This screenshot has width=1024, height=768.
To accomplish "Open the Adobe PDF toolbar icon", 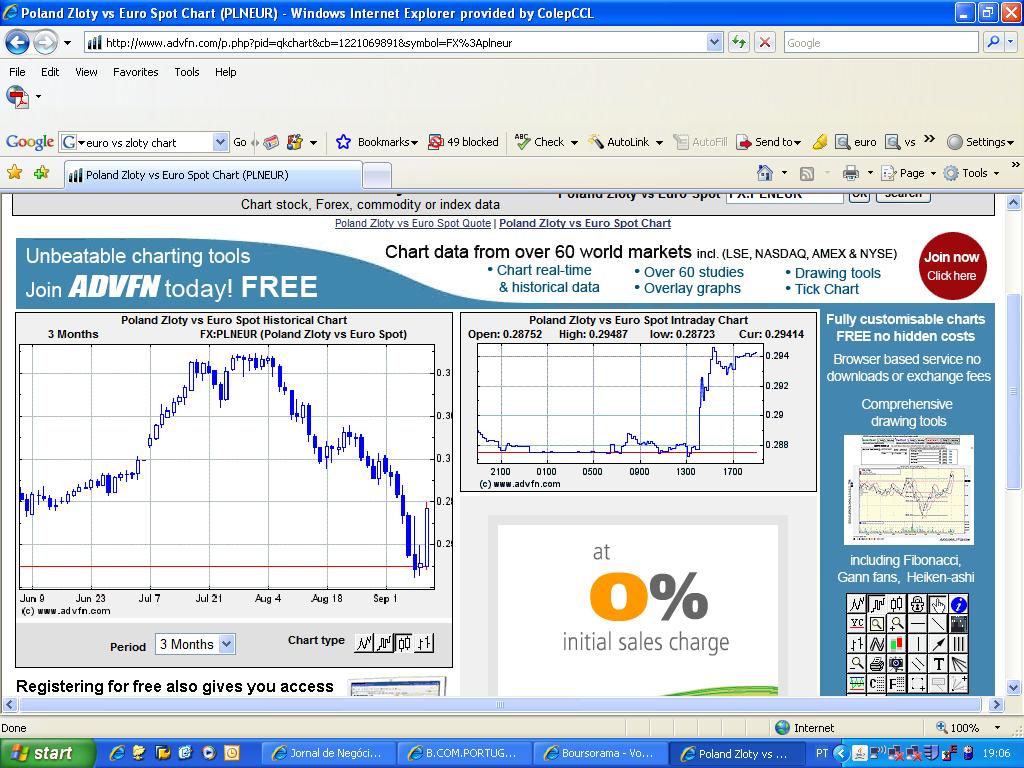I will click(17, 97).
